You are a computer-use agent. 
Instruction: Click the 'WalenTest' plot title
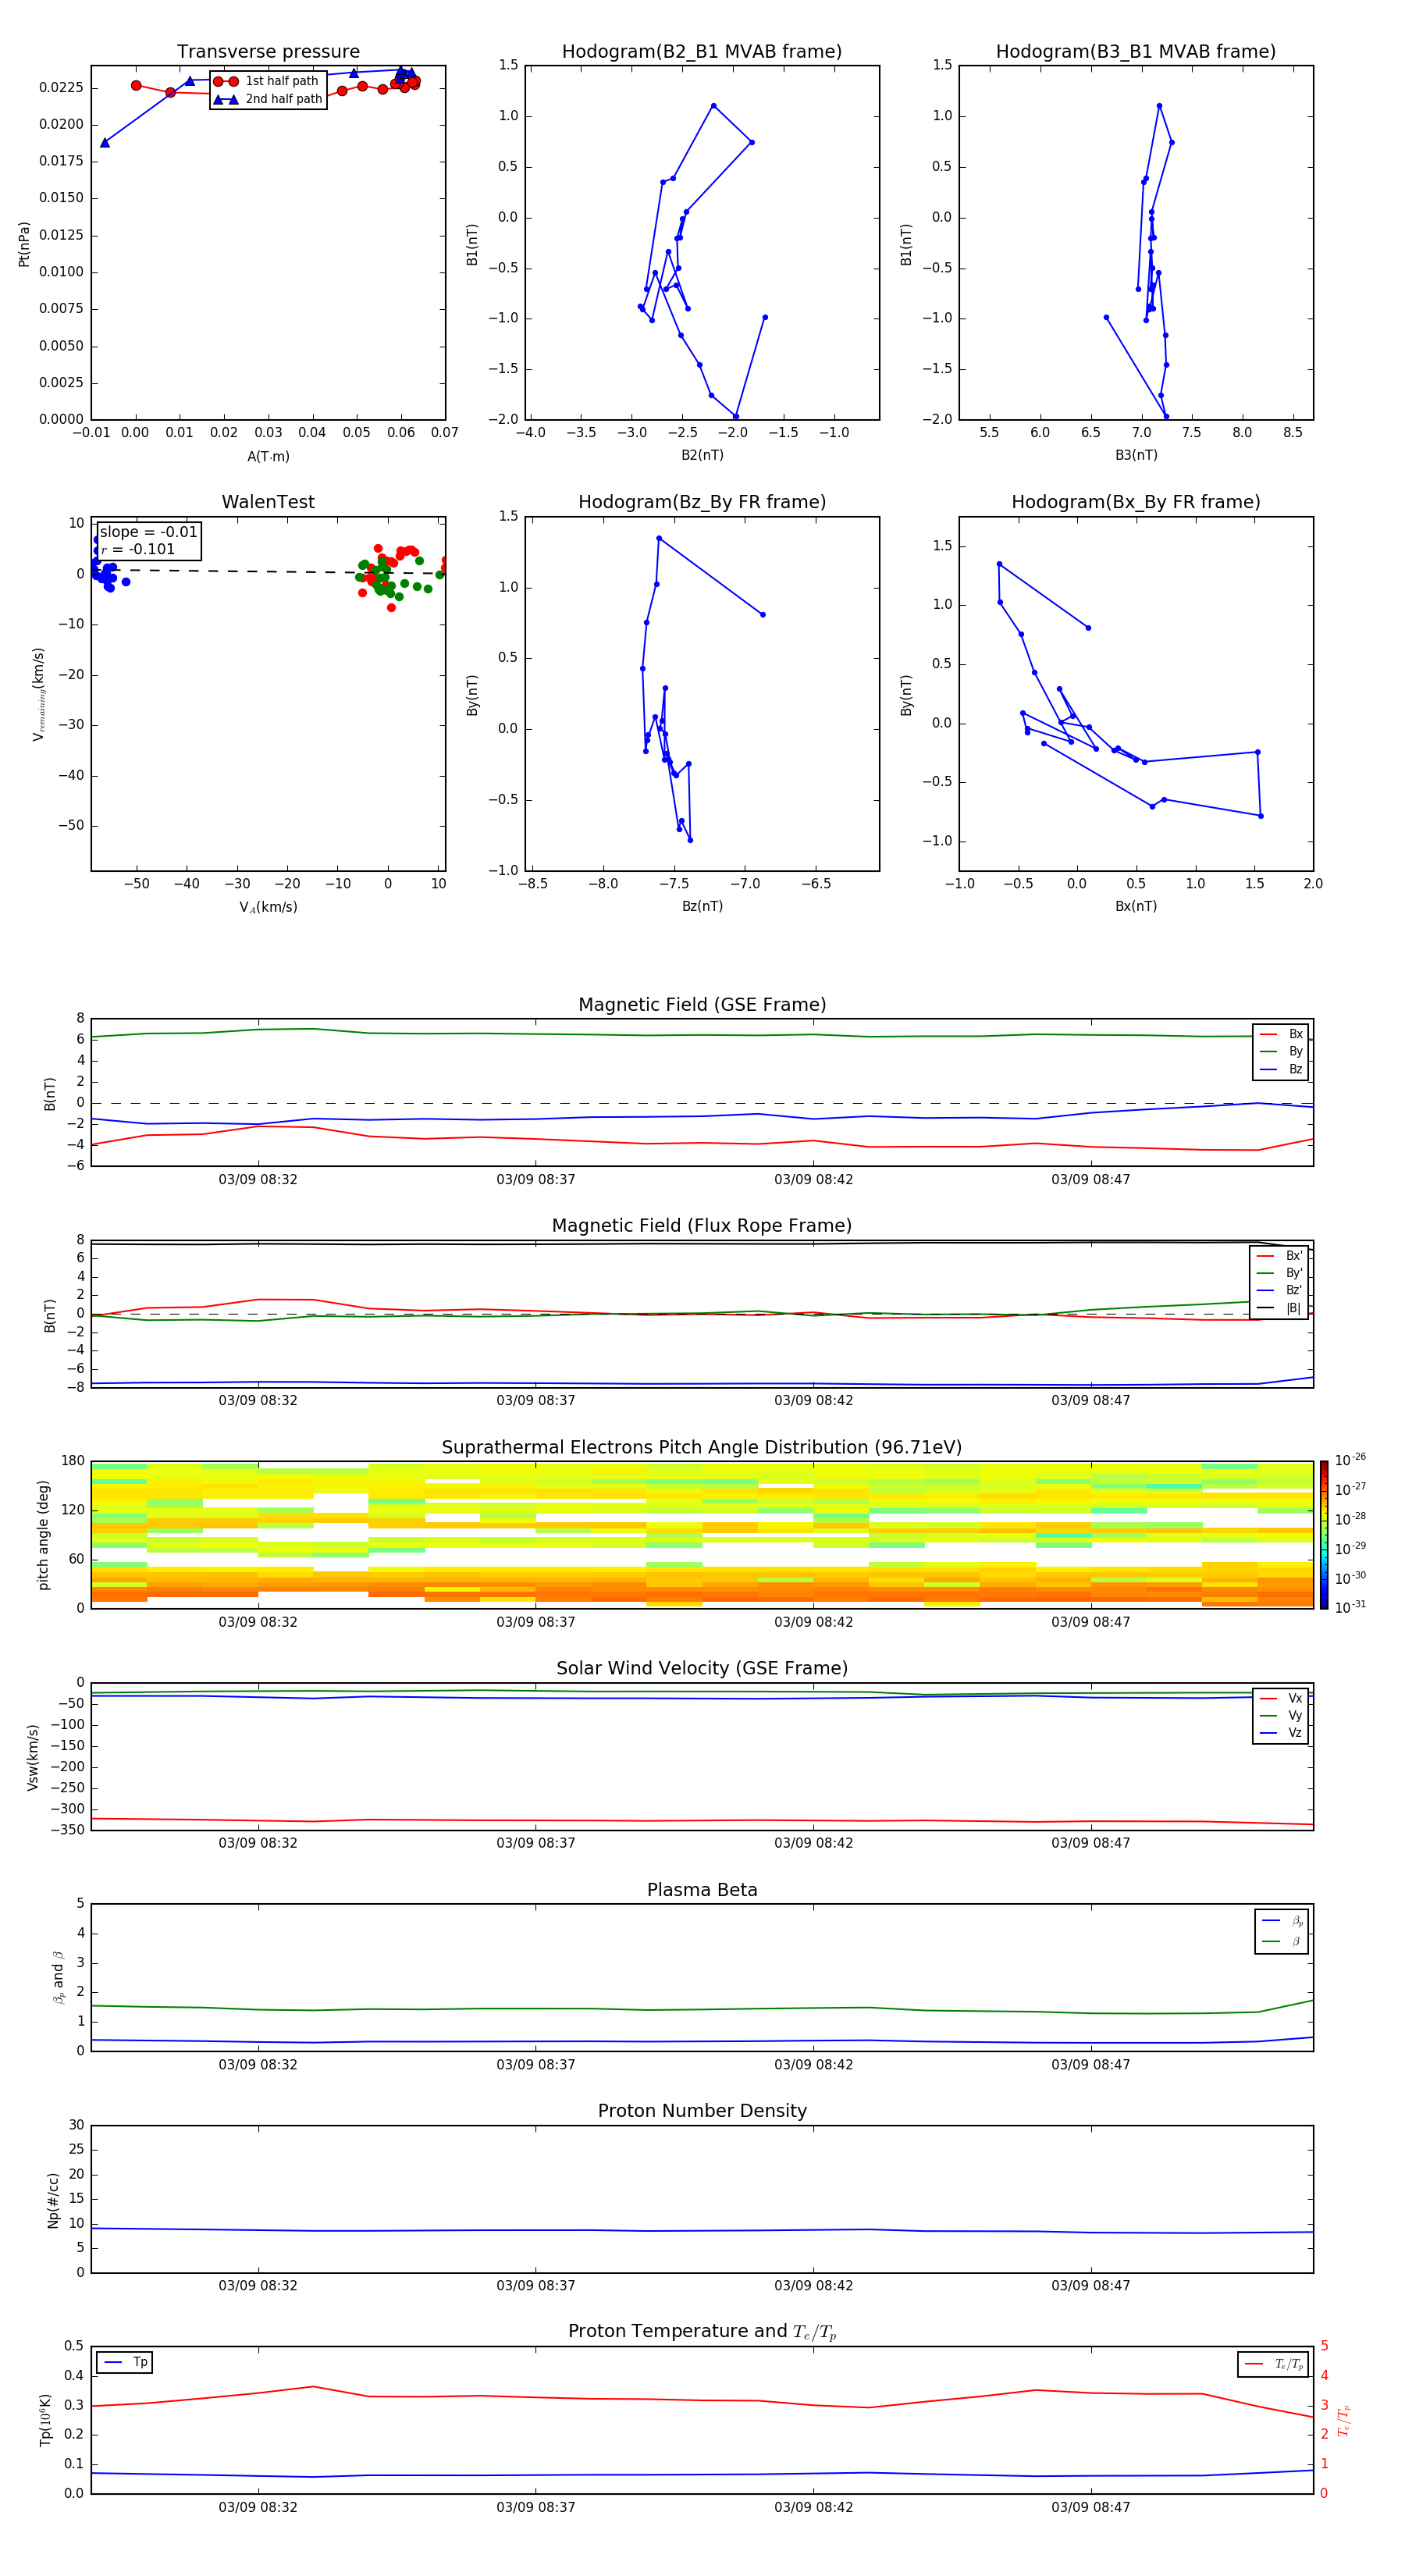(268, 502)
